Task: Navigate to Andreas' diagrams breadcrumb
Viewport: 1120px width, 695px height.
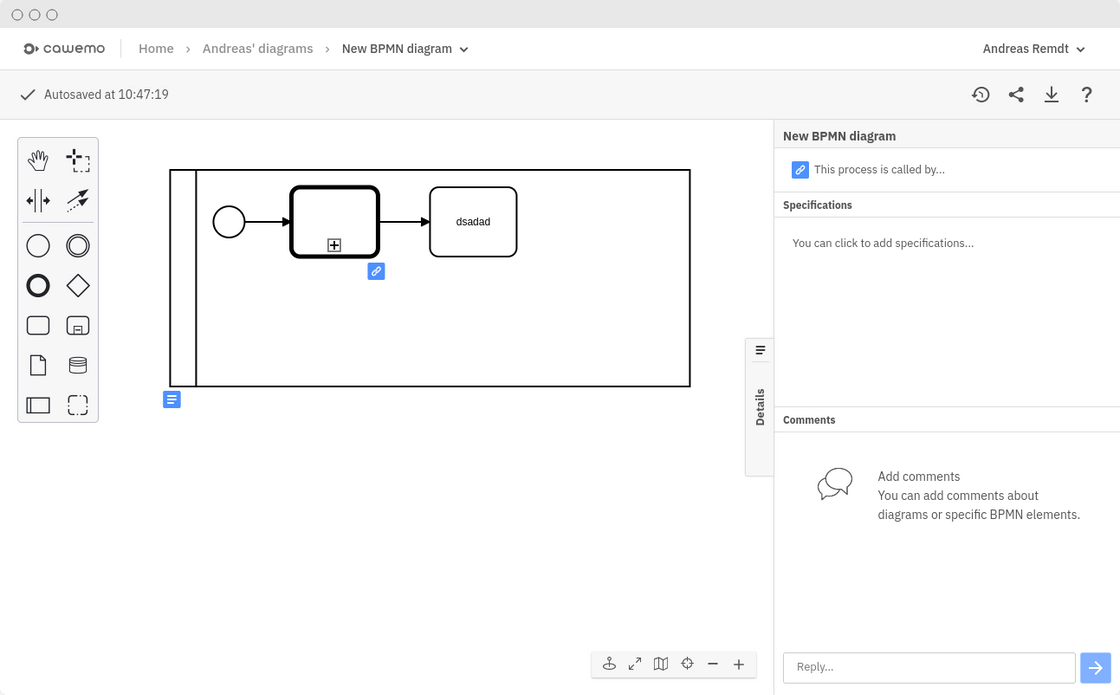Action: point(257,49)
